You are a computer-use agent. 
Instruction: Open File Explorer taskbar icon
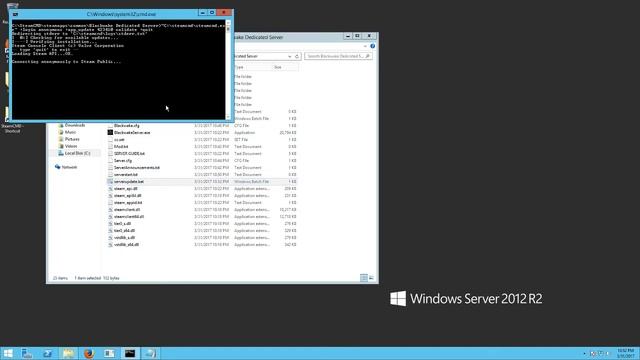pyautogui.click(x=68, y=353)
